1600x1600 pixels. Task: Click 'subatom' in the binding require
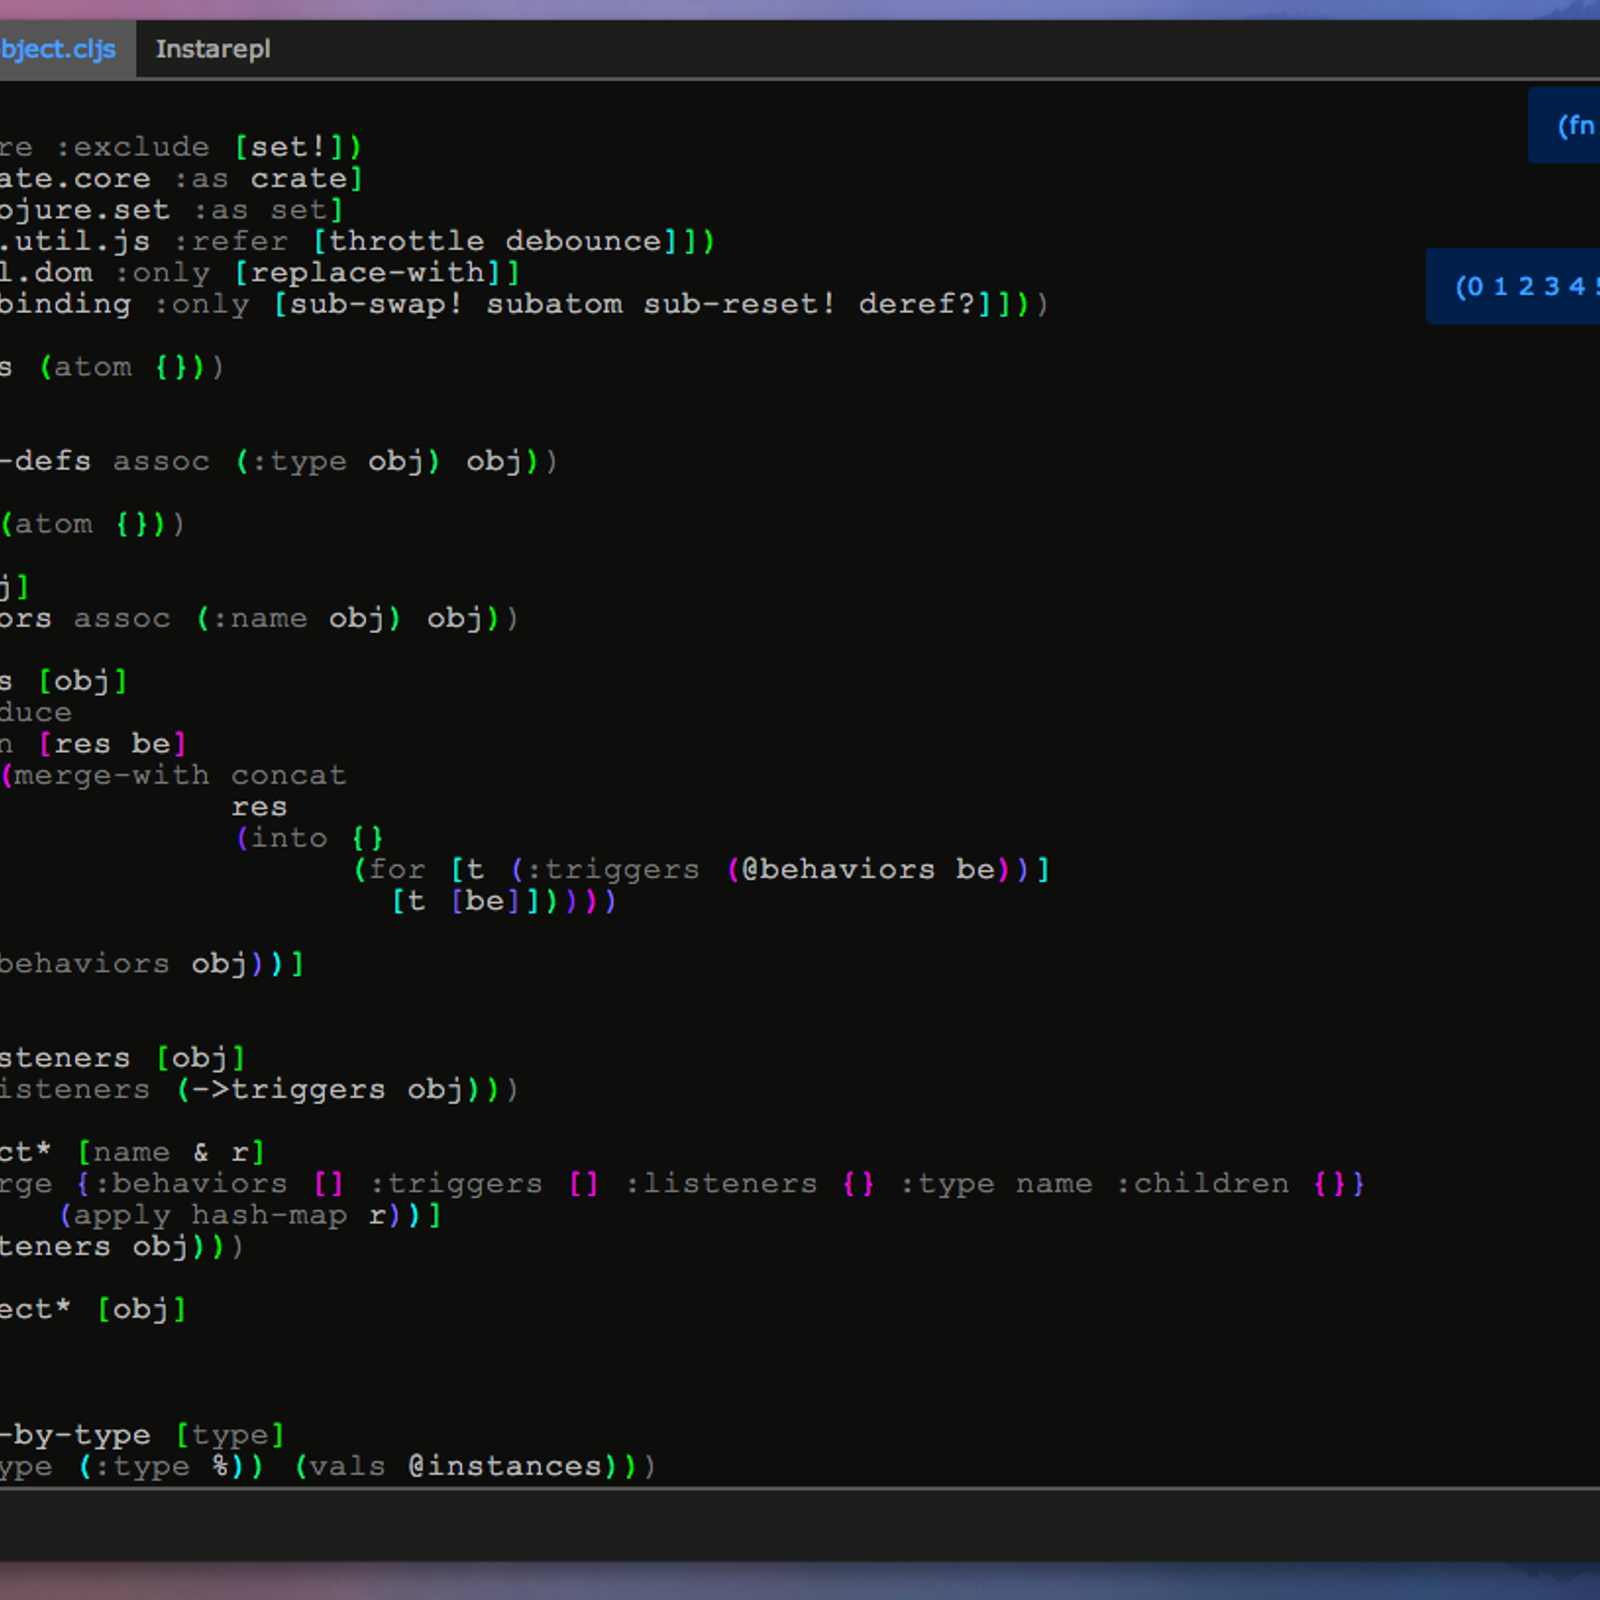click(554, 304)
